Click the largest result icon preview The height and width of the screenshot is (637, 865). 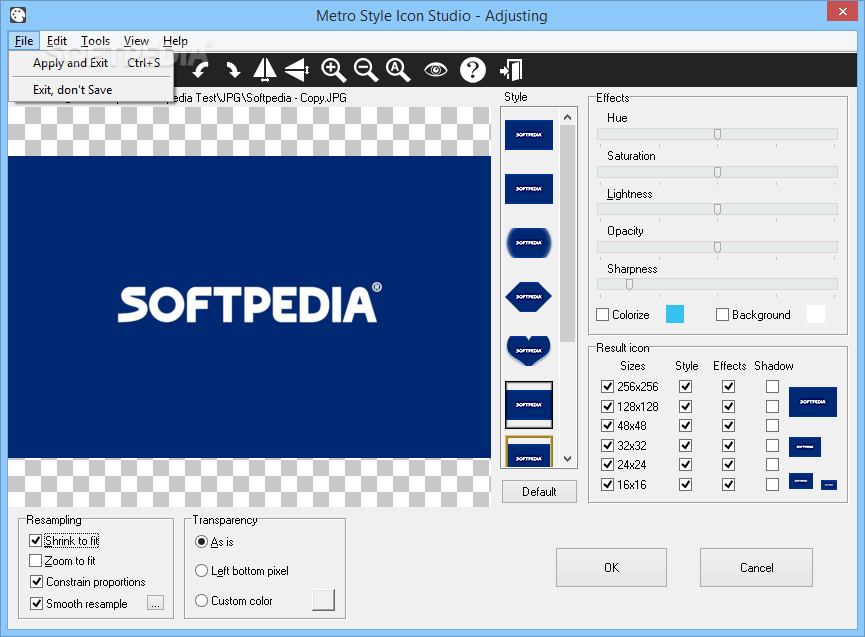[x=813, y=402]
